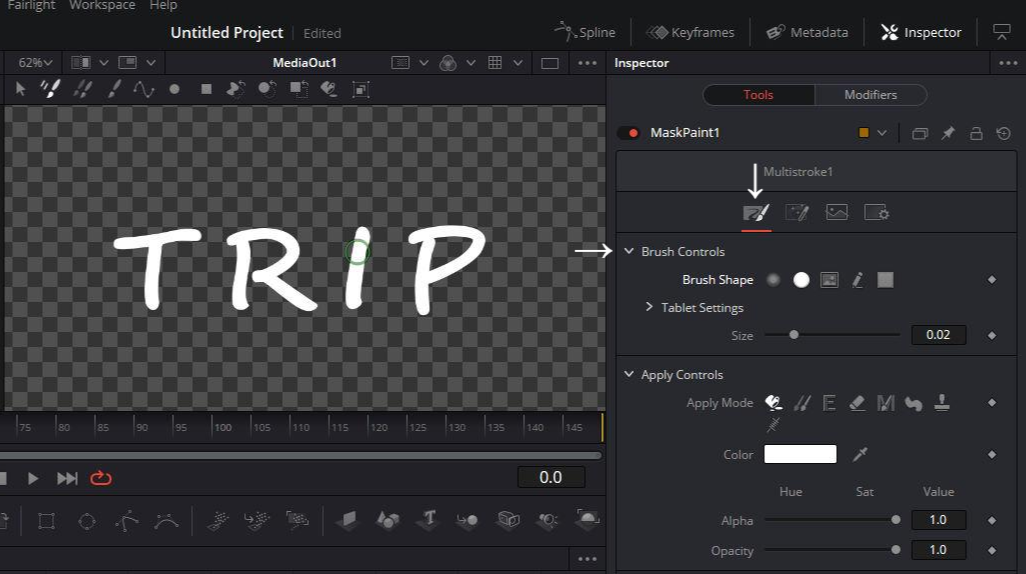This screenshot has height=574, width=1026.
Task: Add Polygon mask node from bottom toolbar
Action: pyautogui.click(x=127, y=521)
